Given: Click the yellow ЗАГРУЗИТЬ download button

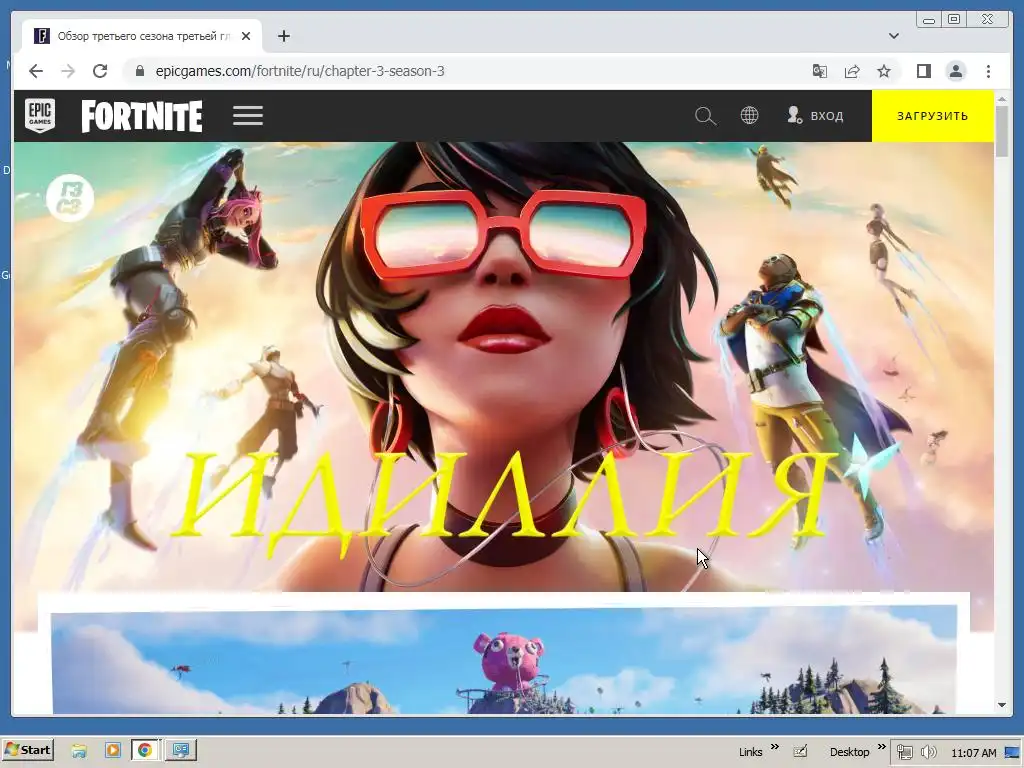Looking at the screenshot, I should (933, 116).
